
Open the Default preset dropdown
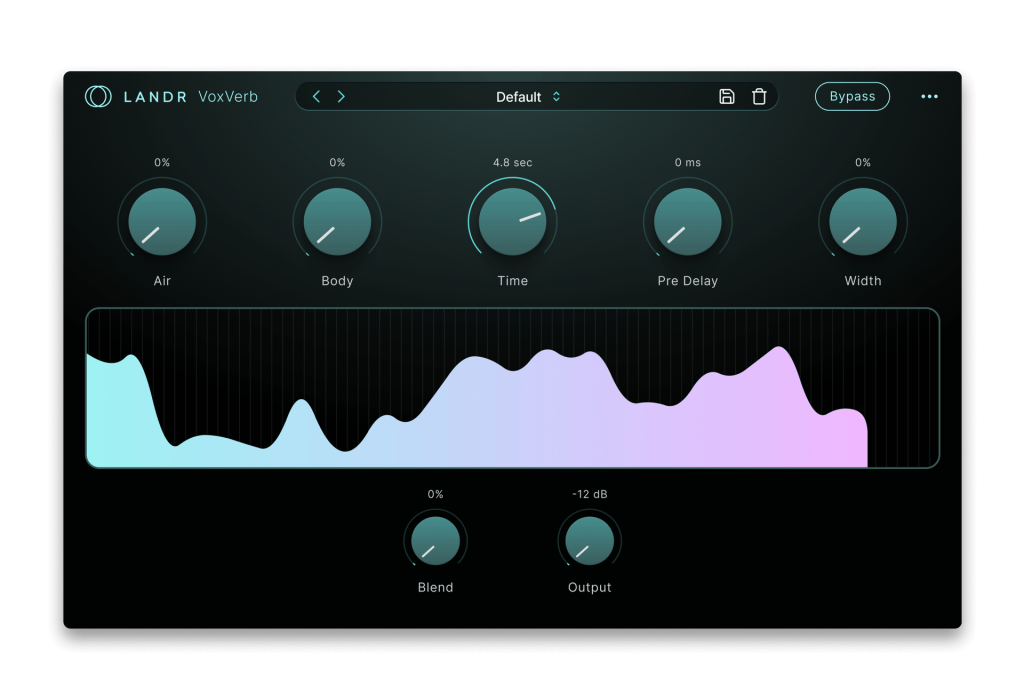click(x=528, y=97)
